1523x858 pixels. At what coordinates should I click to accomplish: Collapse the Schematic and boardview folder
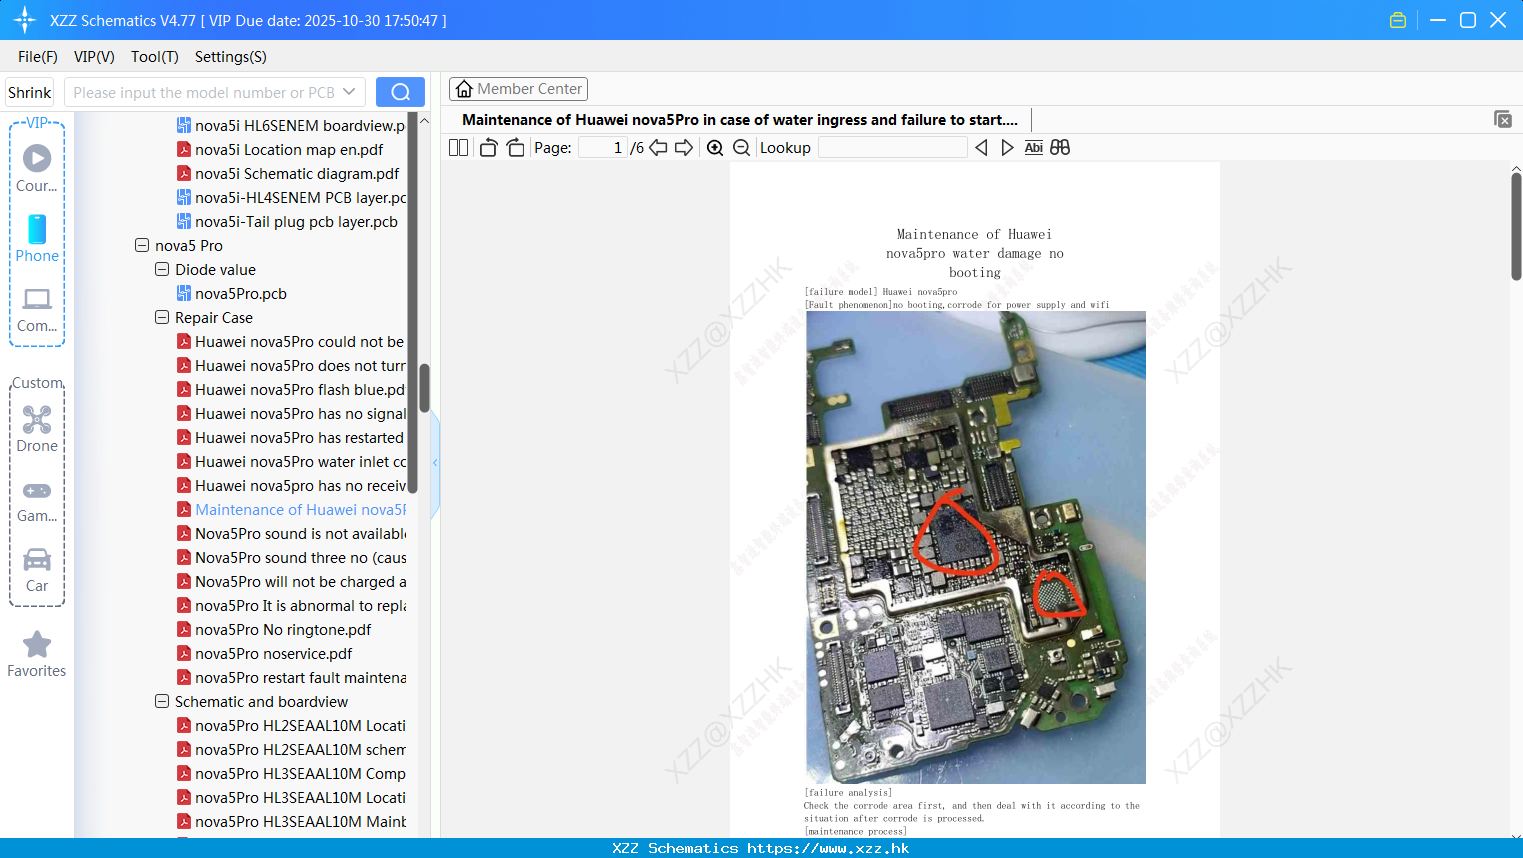coord(162,701)
